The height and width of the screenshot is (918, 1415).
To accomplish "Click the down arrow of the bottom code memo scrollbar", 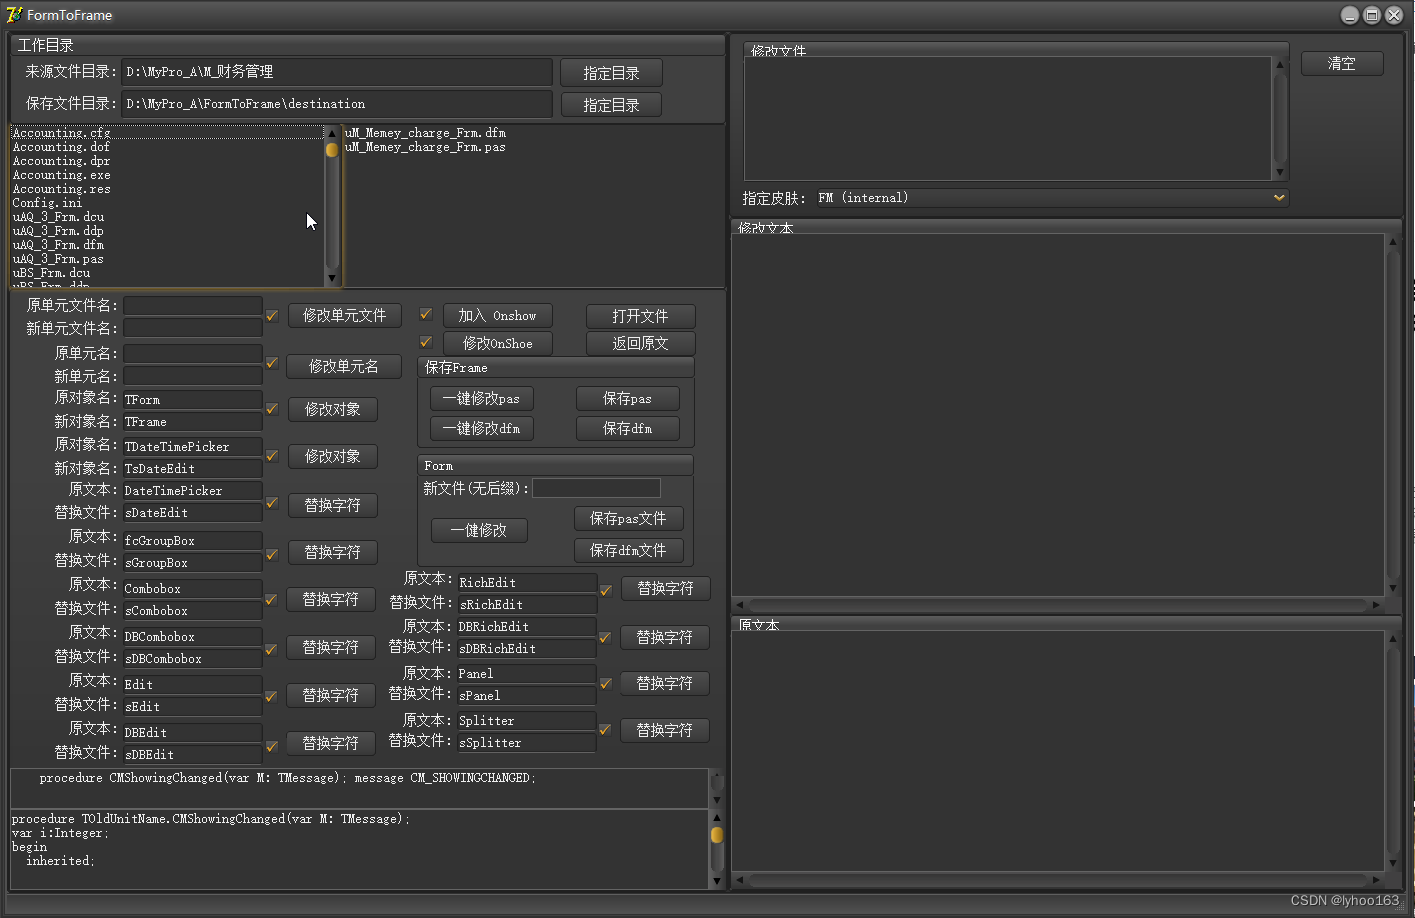I will point(716,881).
